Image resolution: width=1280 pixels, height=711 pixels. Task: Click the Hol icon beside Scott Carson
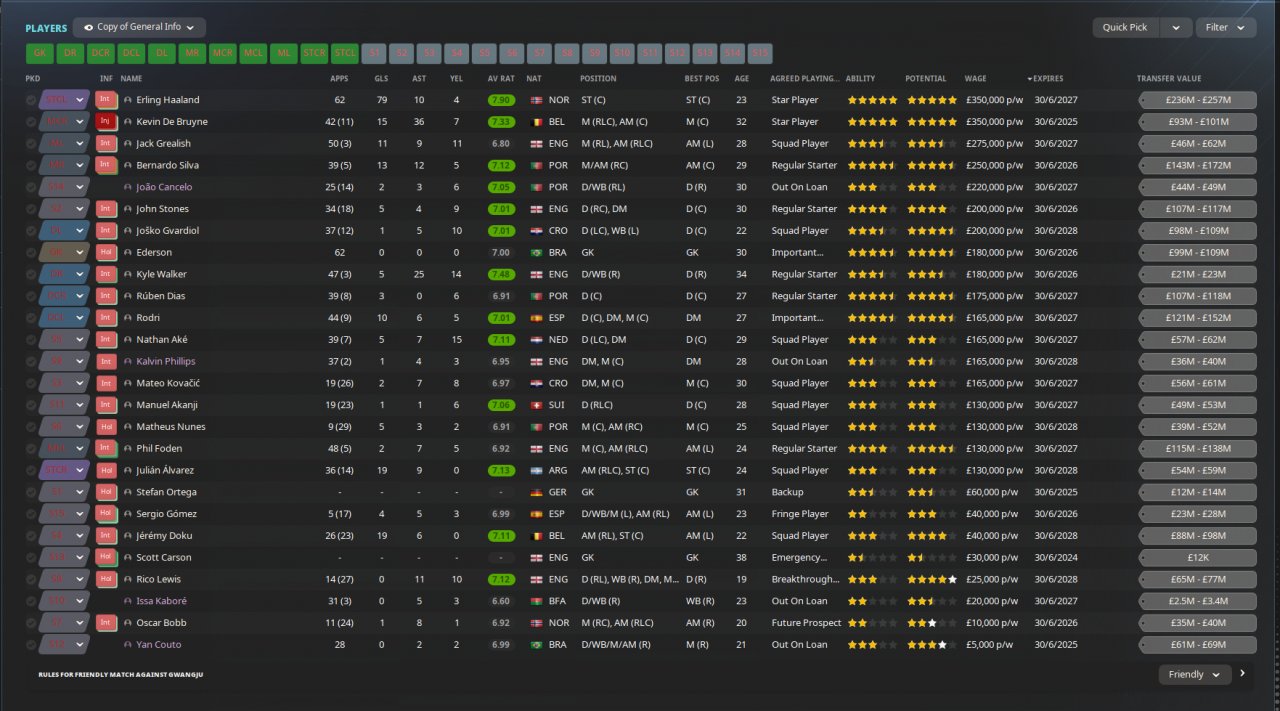(x=106, y=558)
